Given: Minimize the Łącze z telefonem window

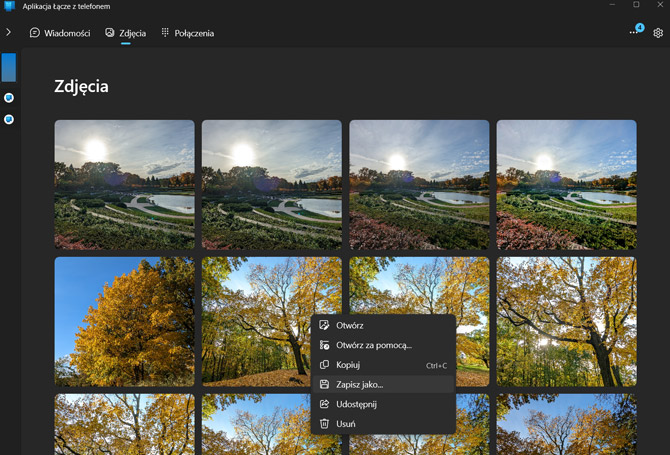Looking at the screenshot, I should [x=612, y=5].
